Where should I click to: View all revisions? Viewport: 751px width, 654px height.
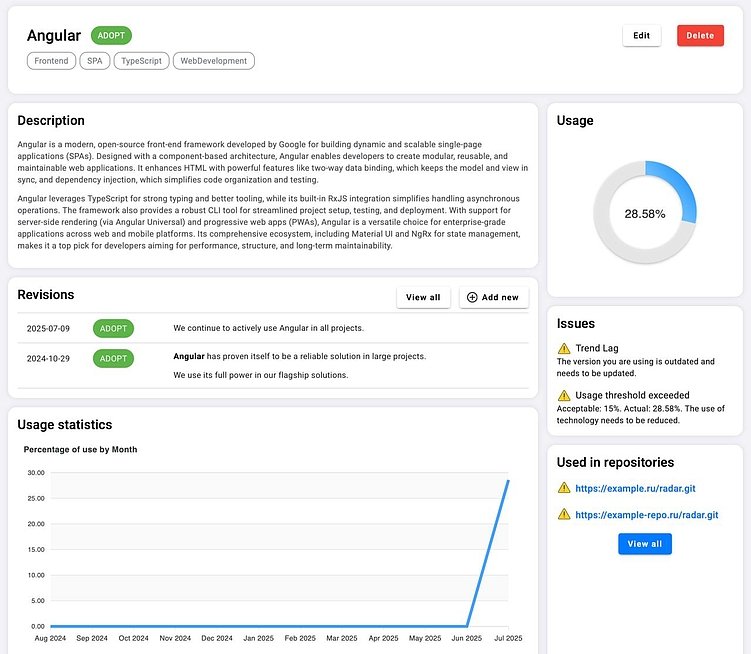[x=423, y=297]
